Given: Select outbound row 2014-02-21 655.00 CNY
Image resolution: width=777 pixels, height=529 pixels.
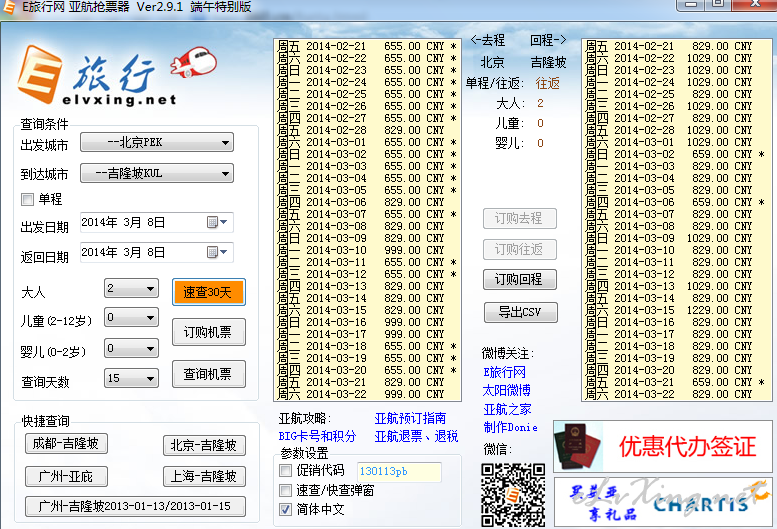Looking at the screenshot, I should tap(367, 46).
